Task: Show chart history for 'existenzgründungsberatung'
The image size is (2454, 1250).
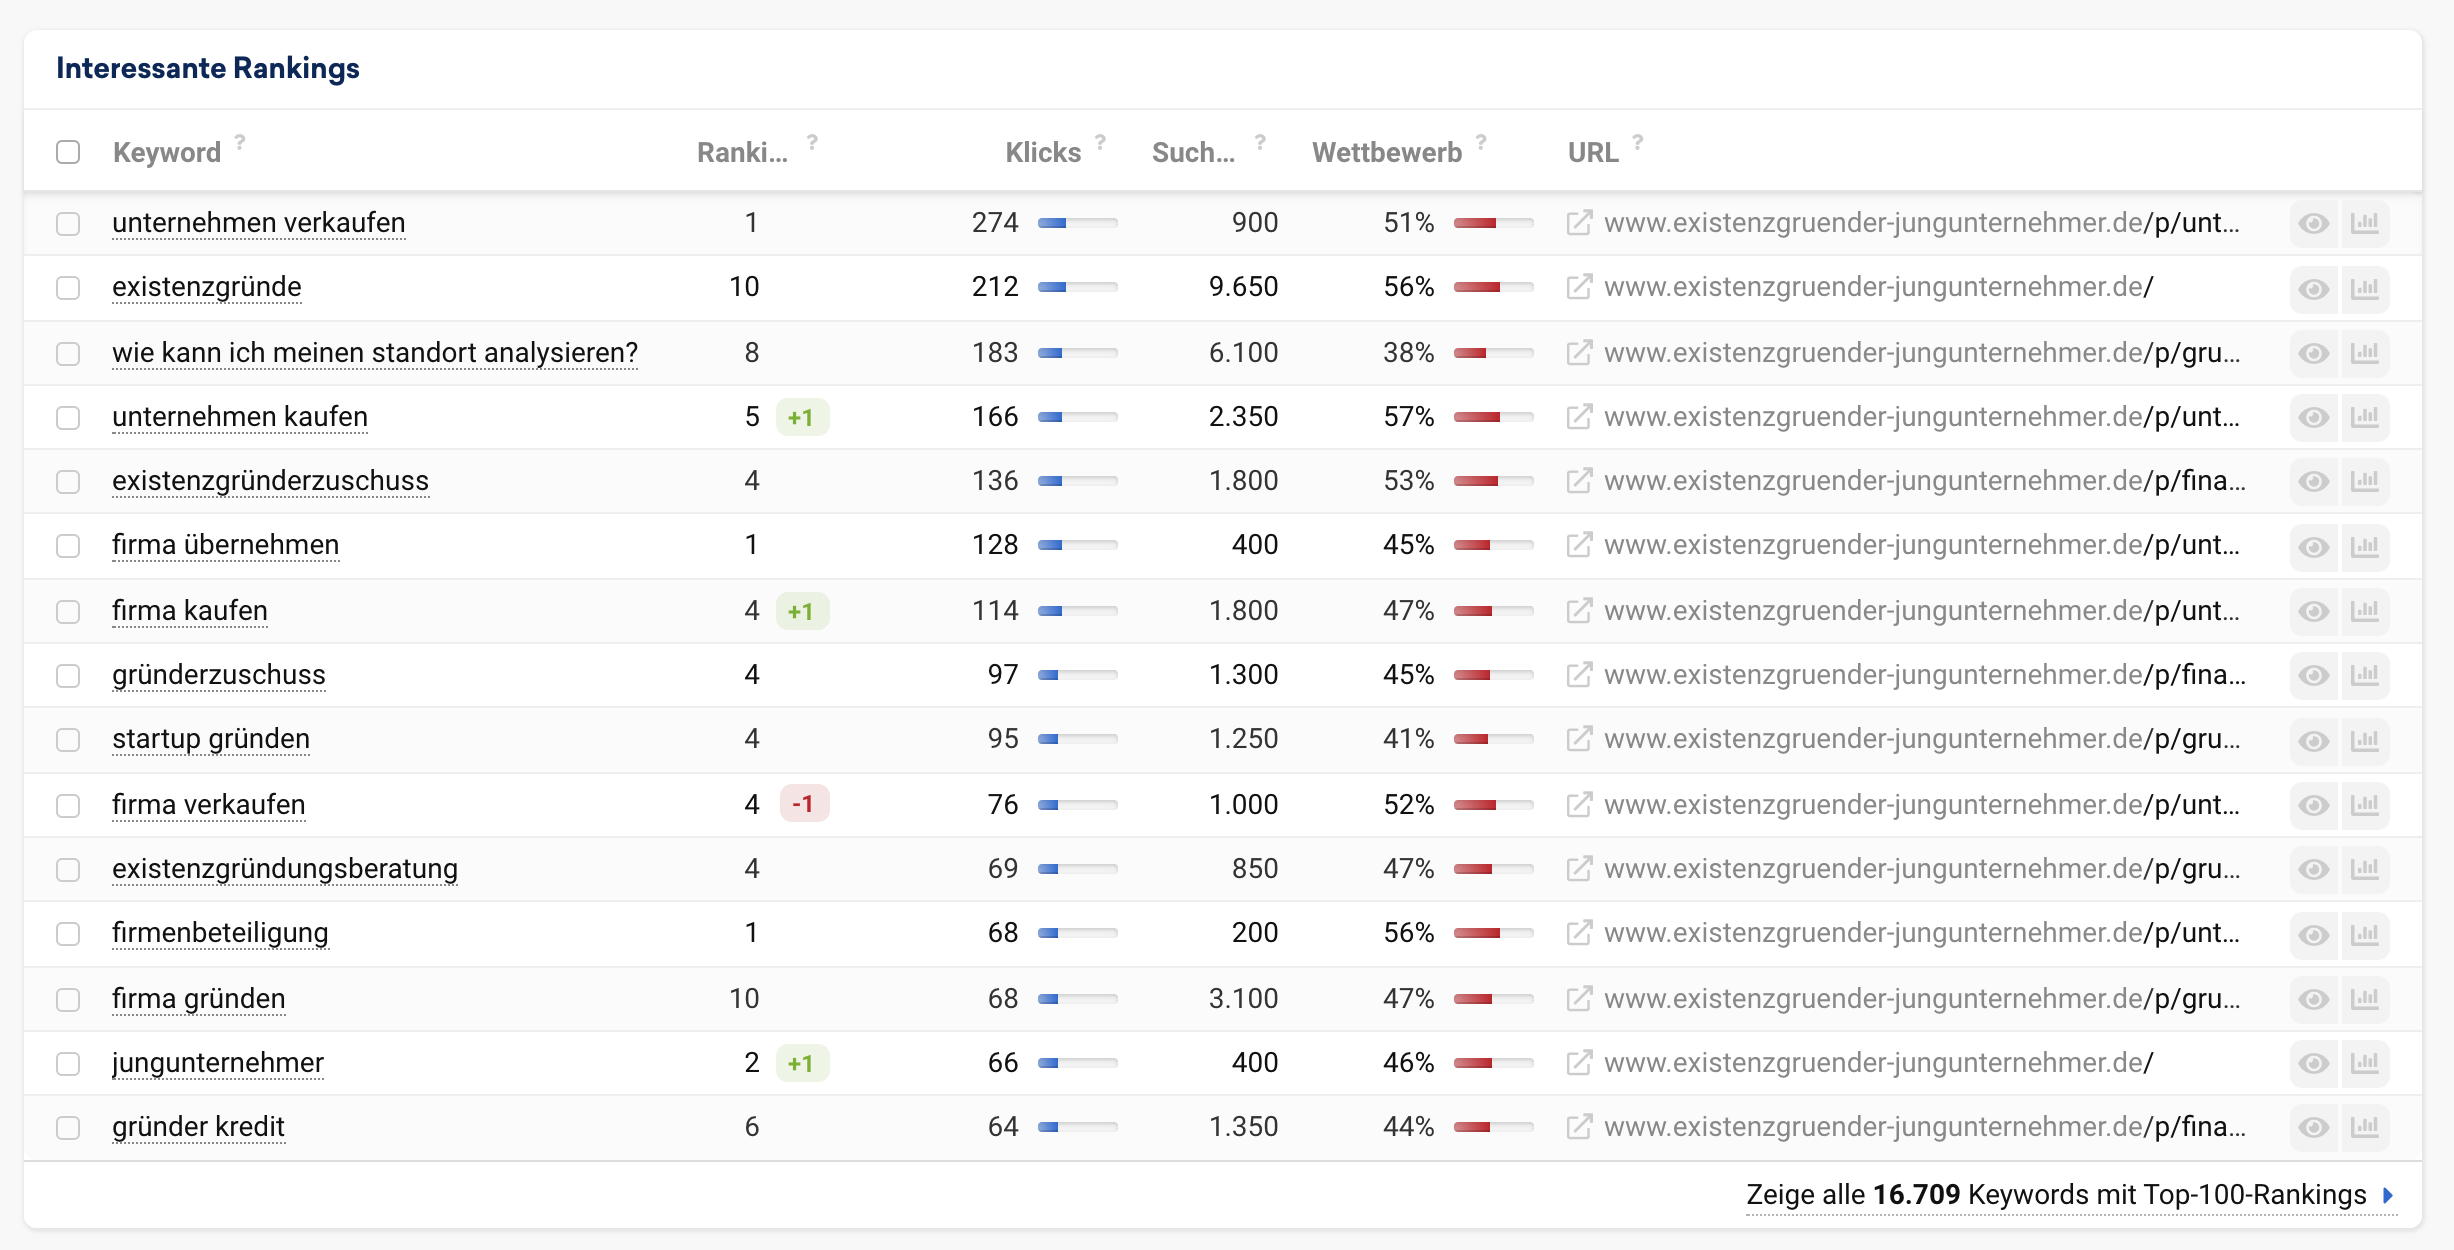Action: pos(2365,869)
